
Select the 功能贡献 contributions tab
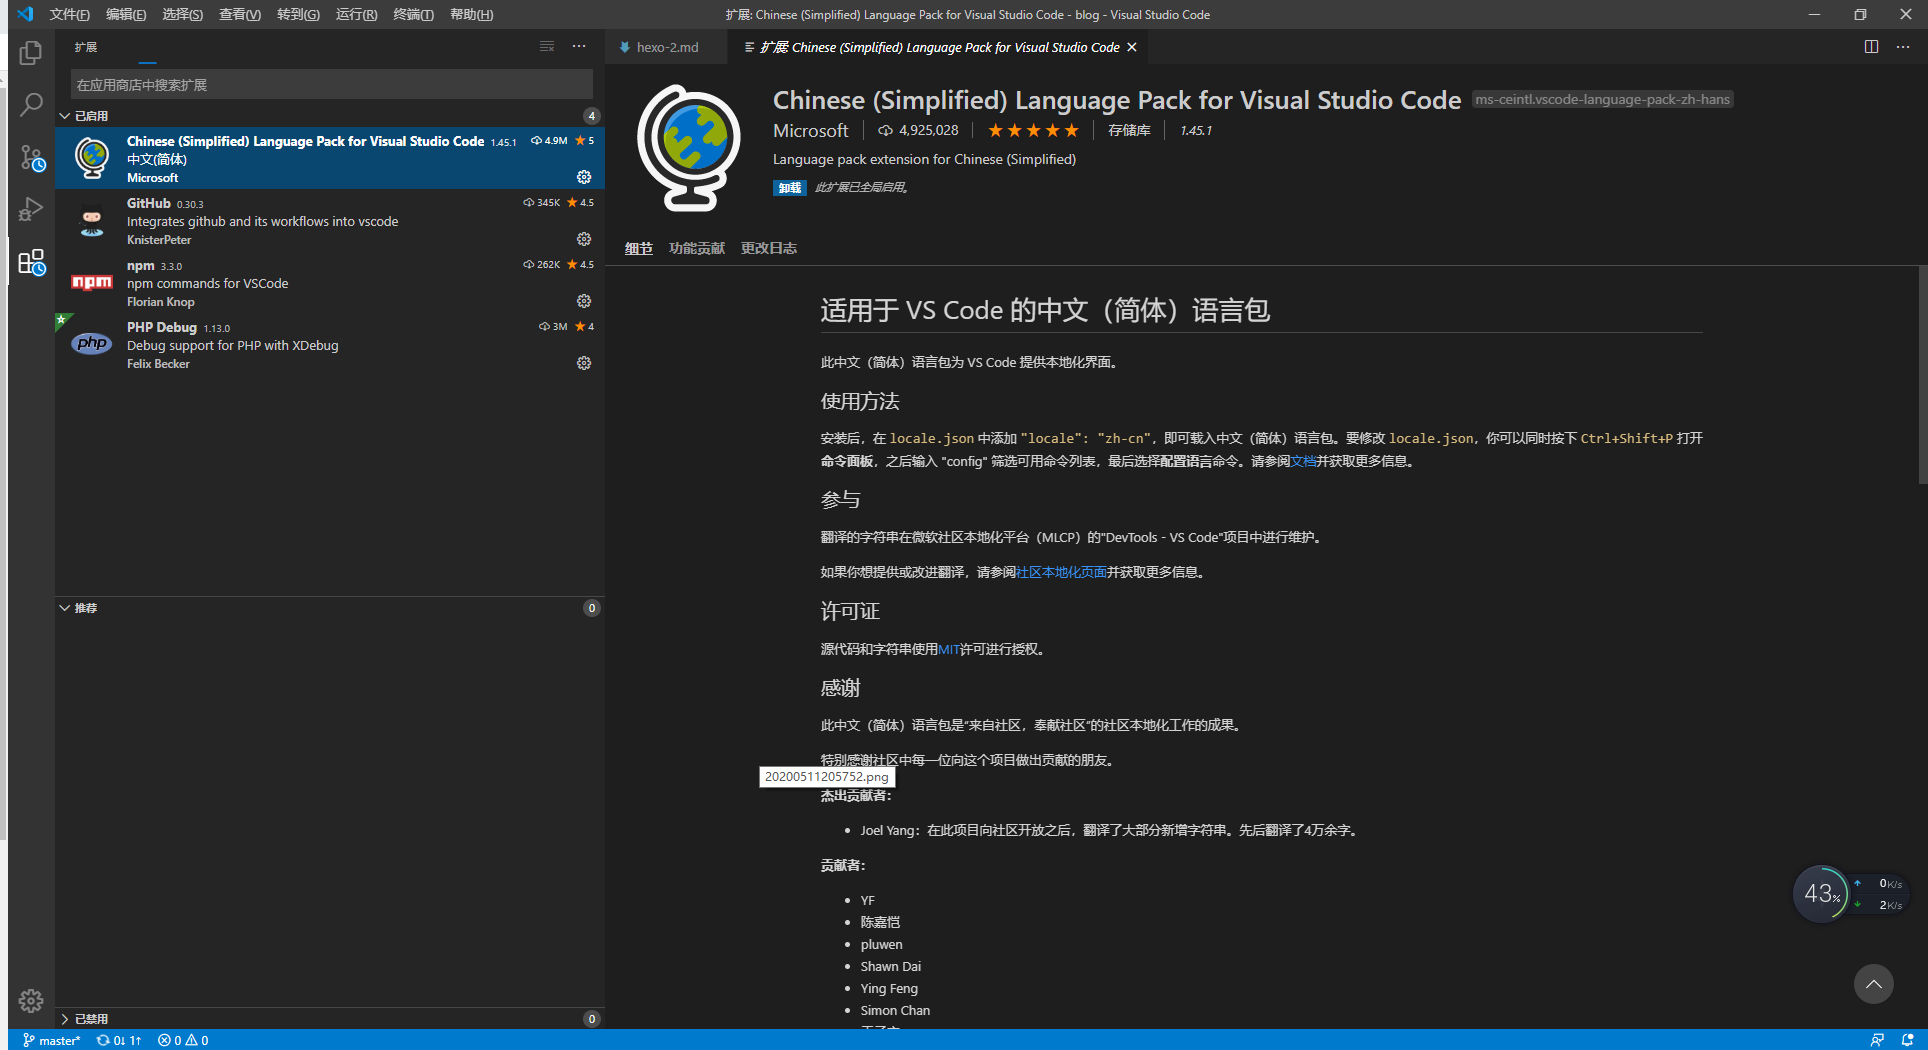pos(697,248)
